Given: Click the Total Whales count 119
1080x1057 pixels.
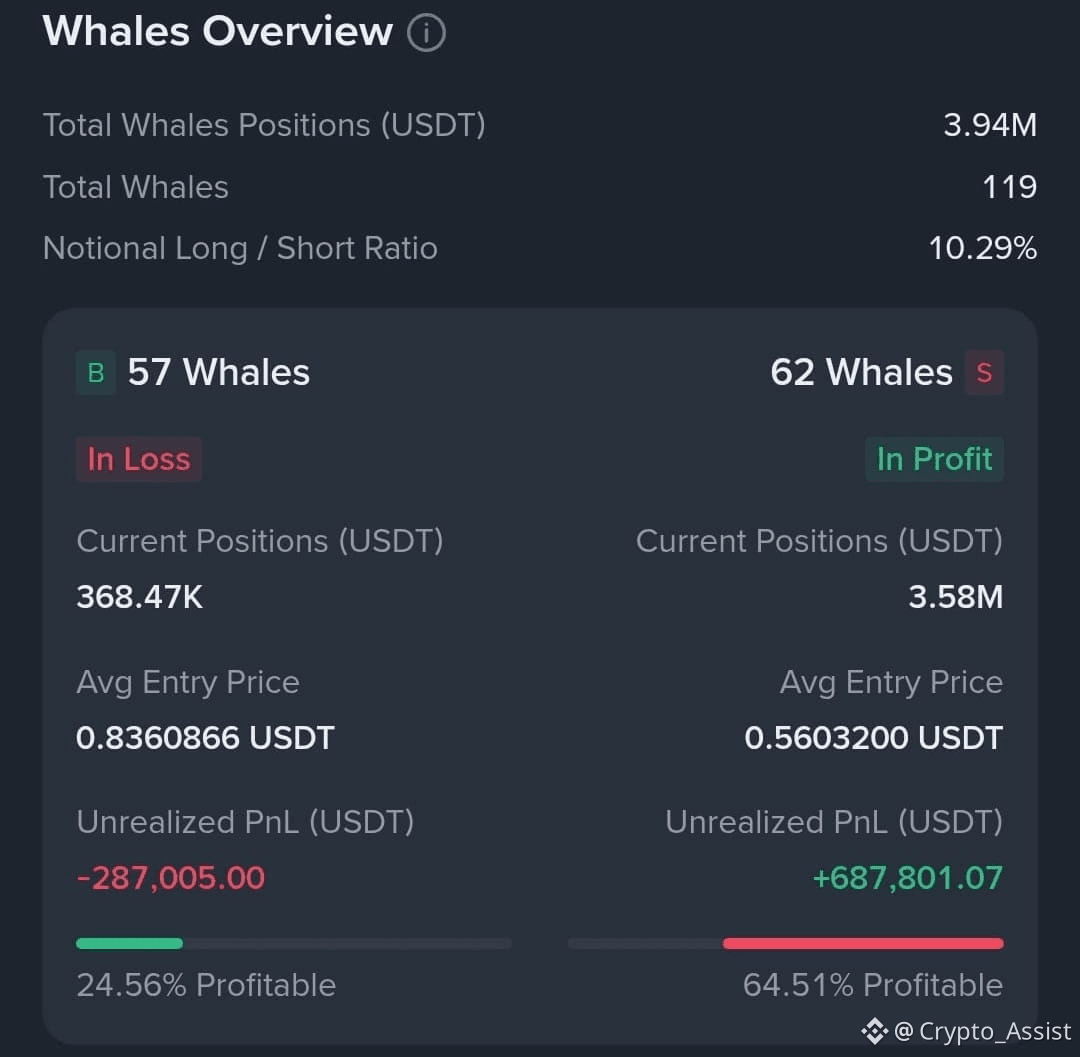Looking at the screenshot, I should point(1010,187).
